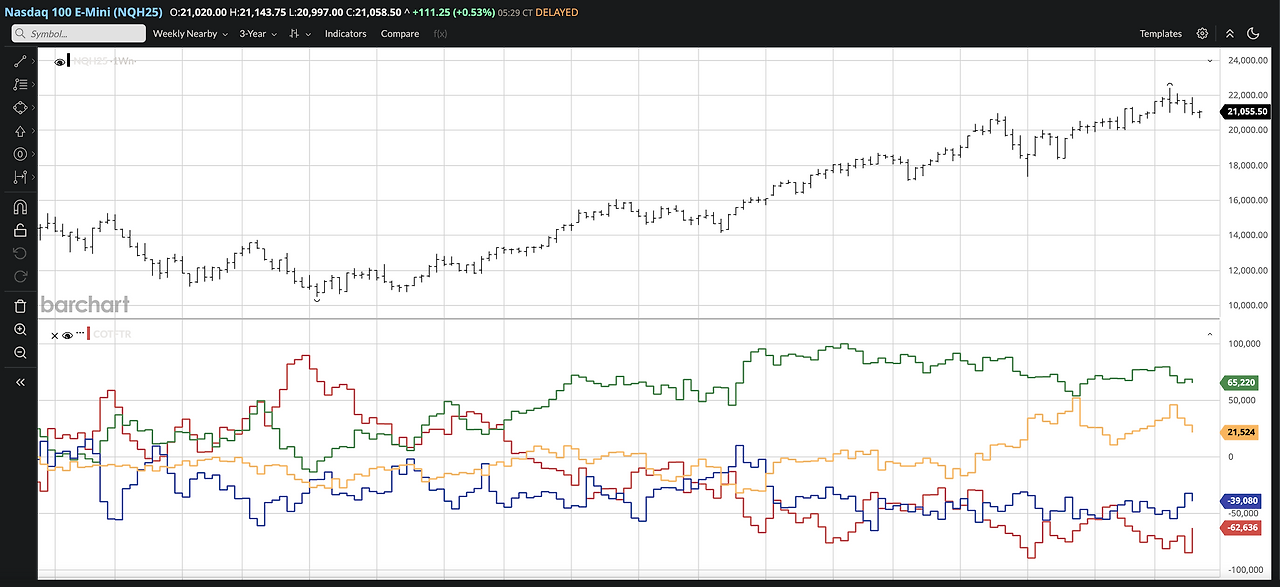Click the green 65,220 value label
Image resolution: width=1280 pixels, height=587 pixels.
(1240, 383)
